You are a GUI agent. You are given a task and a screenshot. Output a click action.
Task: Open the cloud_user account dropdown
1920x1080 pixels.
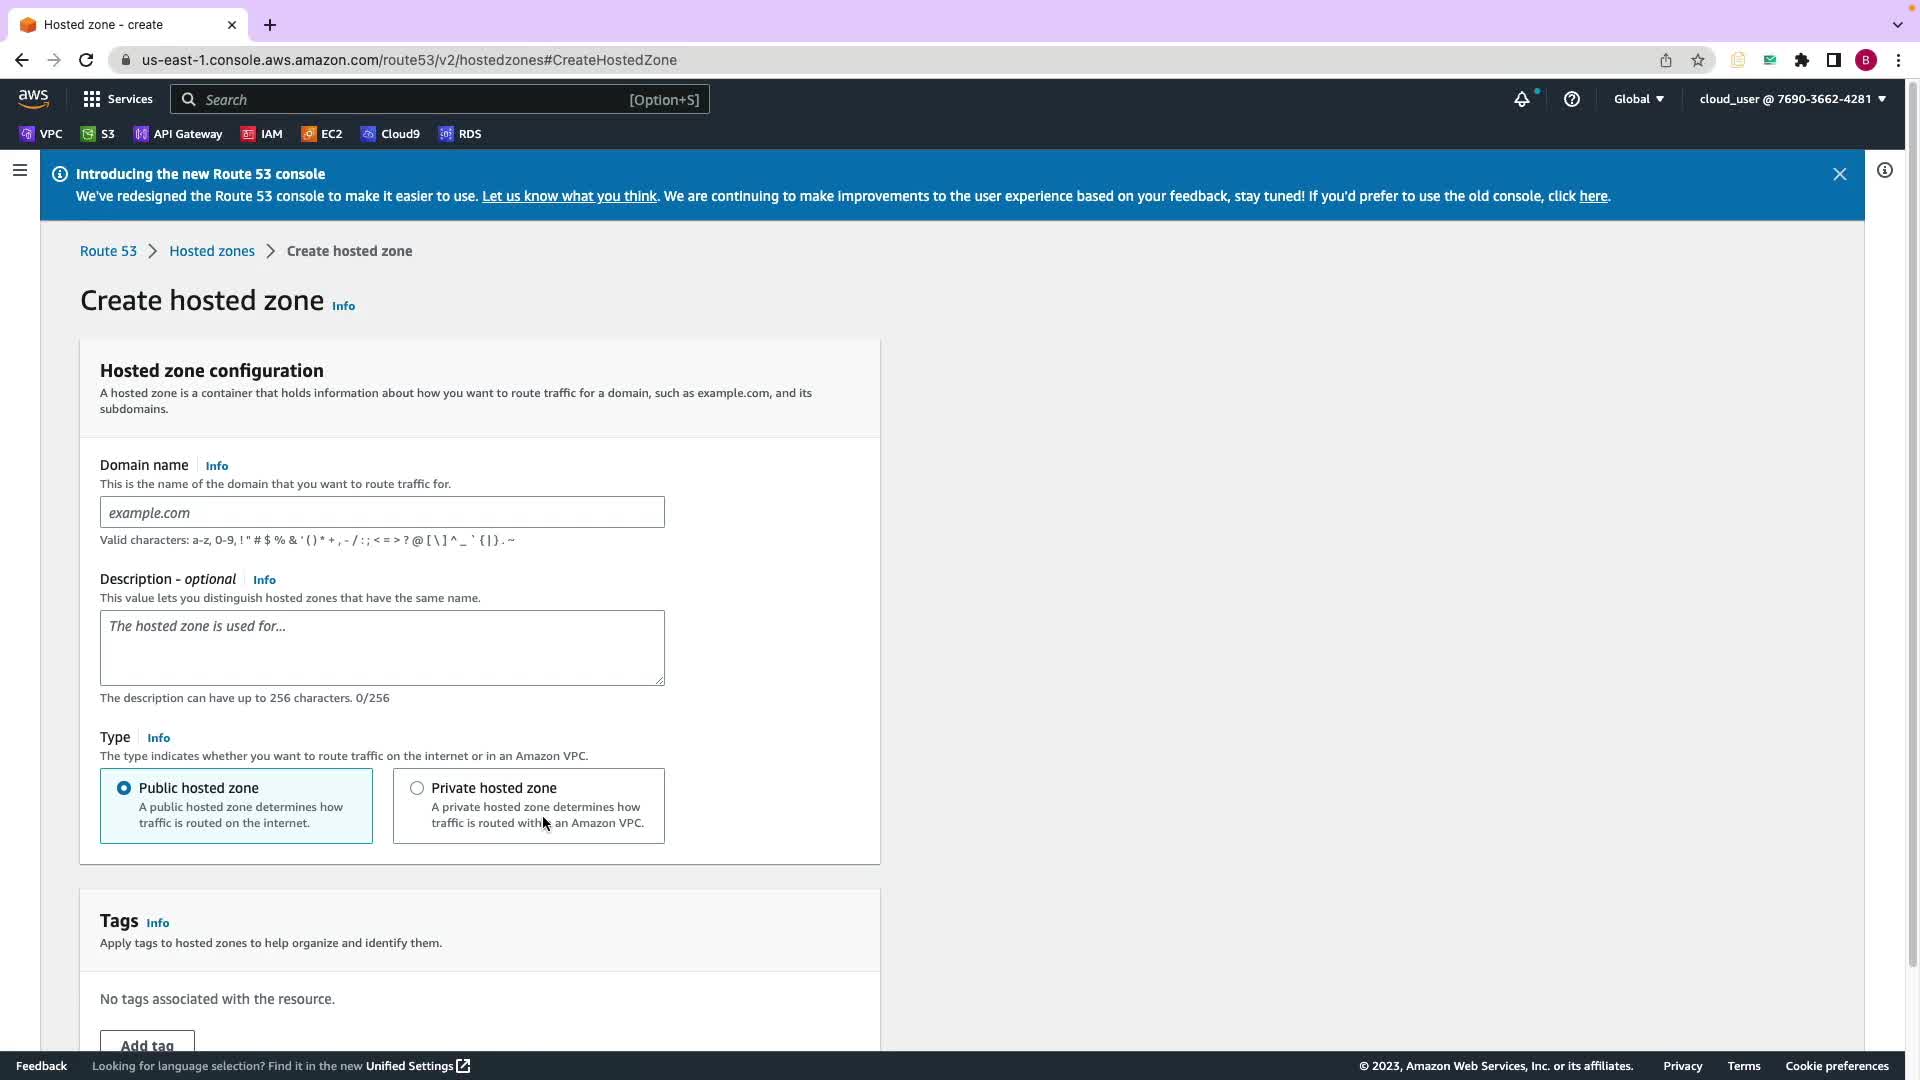1792,99
